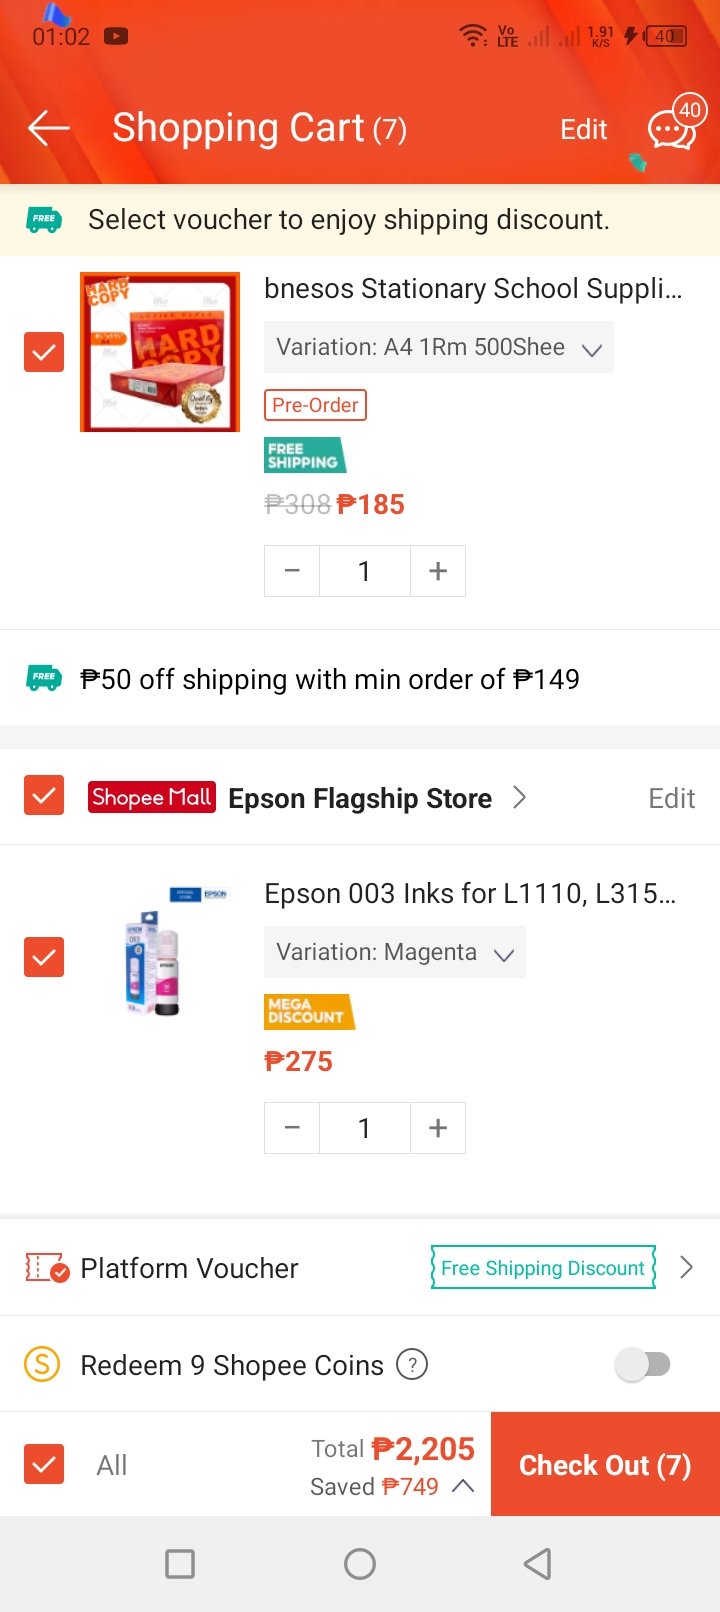
Task: Tap Android back triangle icon
Action: (x=538, y=1564)
